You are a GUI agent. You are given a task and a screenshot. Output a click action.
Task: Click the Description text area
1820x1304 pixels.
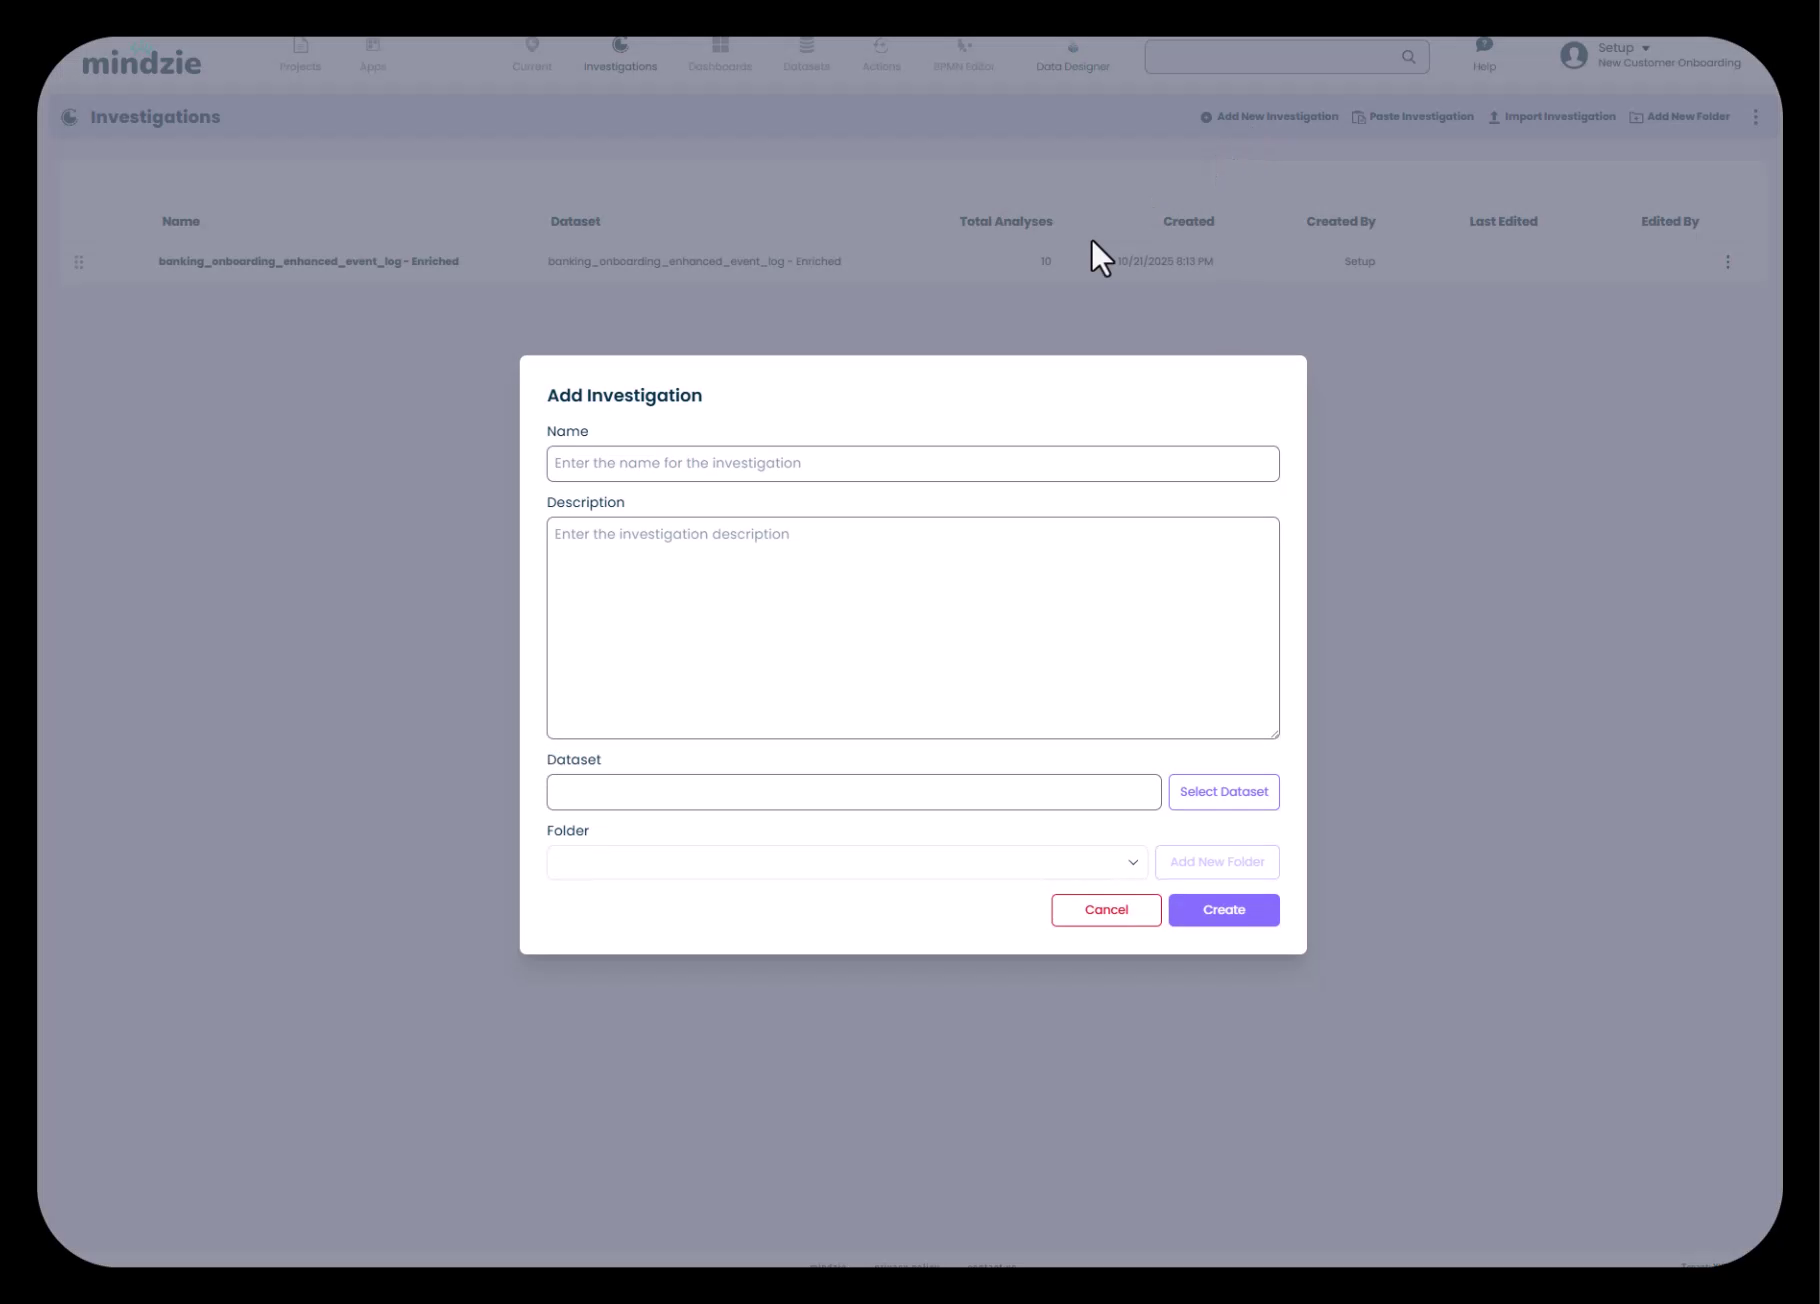tap(912, 628)
